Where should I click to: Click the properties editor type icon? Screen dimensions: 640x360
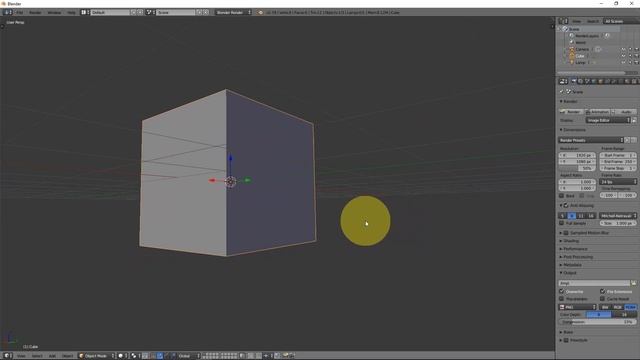[563, 82]
